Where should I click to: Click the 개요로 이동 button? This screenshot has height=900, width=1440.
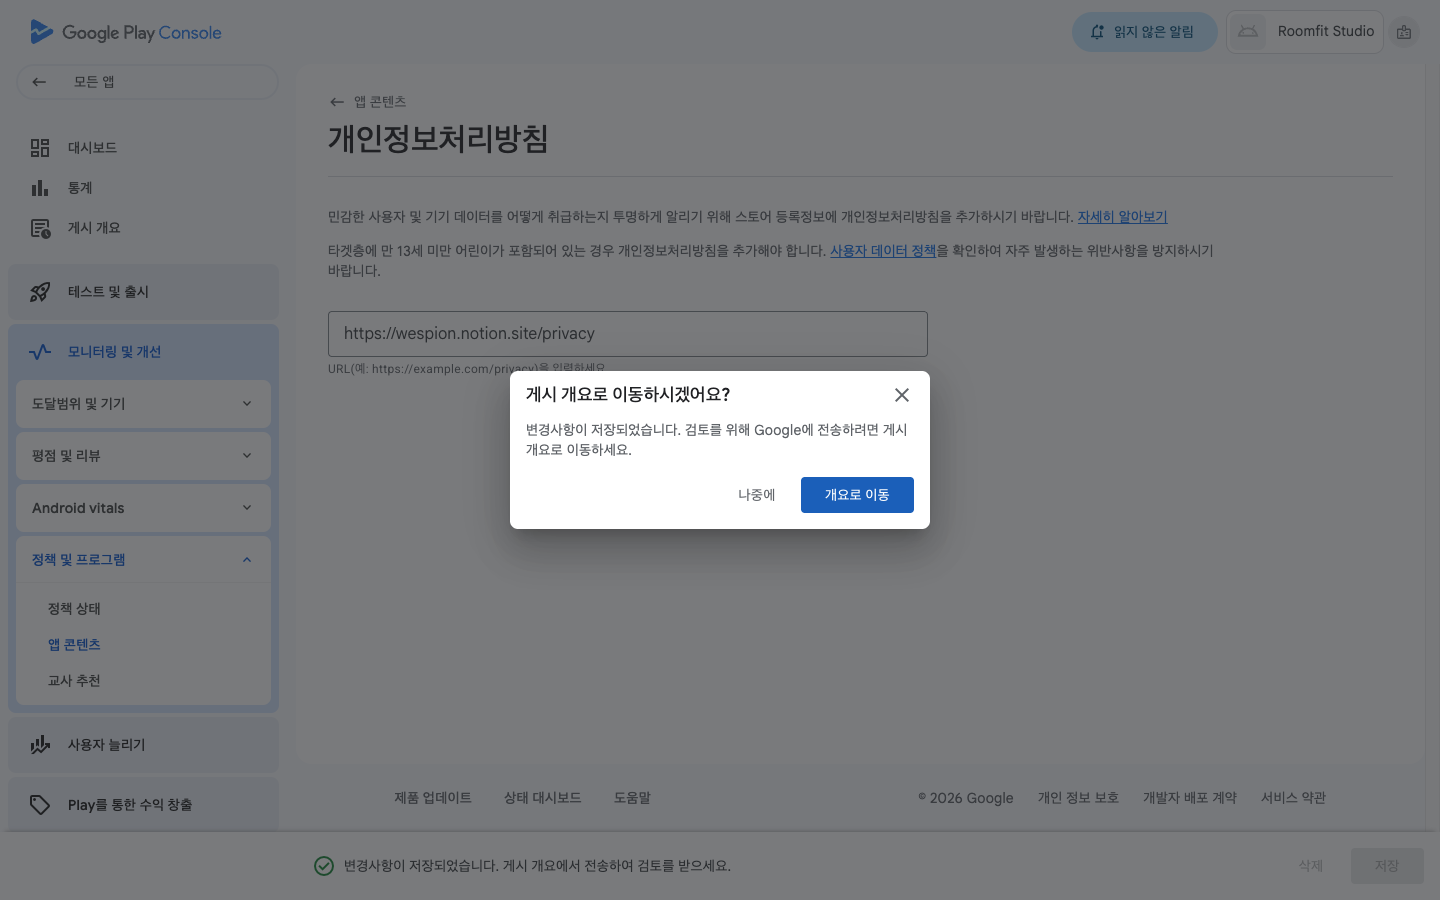click(857, 495)
